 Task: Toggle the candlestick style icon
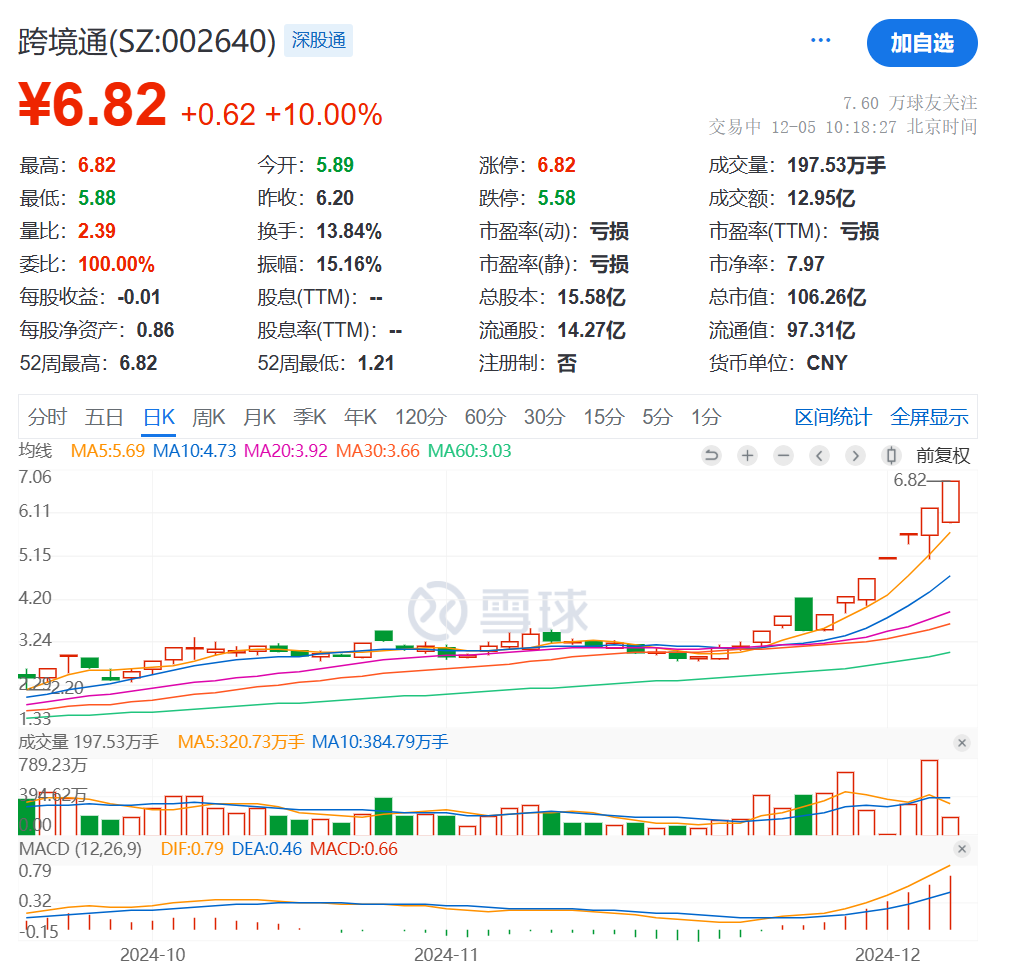pyautogui.click(x=890, y=456)
